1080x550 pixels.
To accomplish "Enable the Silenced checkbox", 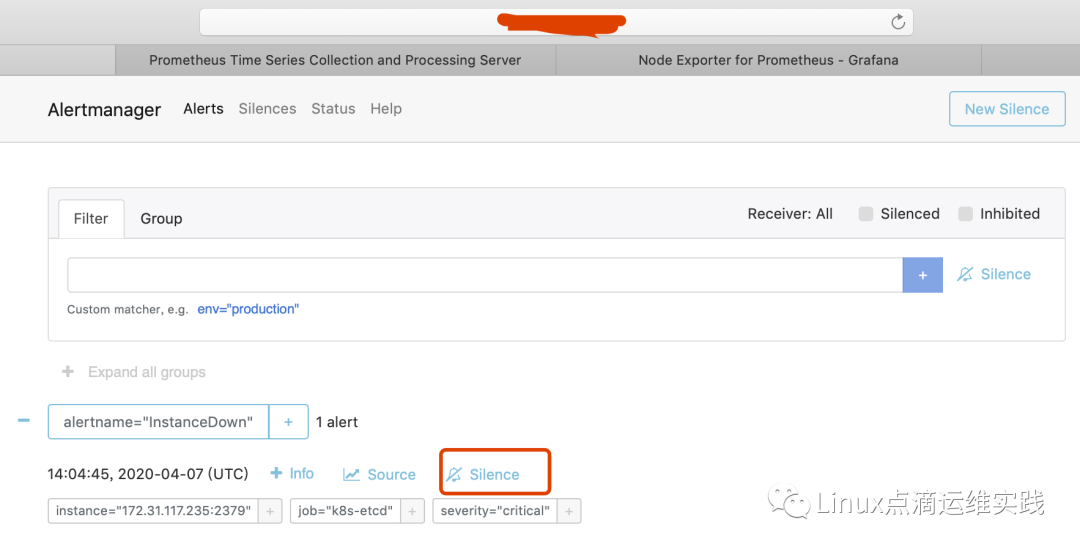I will [866, 214].
